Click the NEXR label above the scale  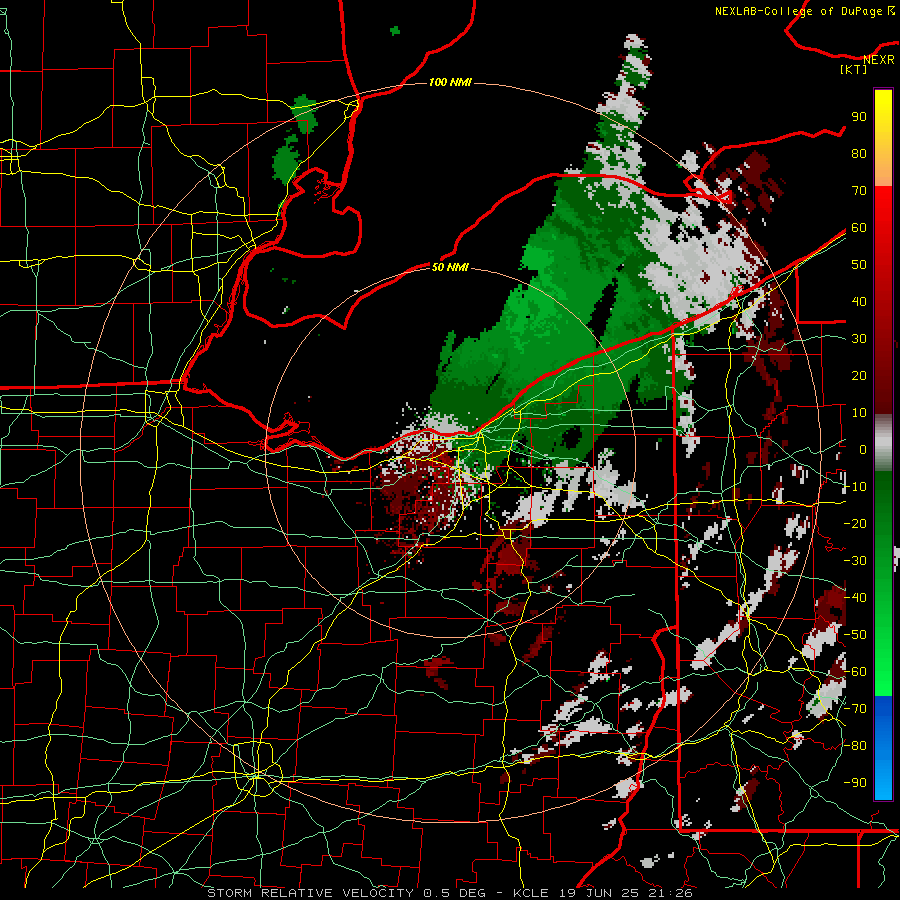point(878,60)
